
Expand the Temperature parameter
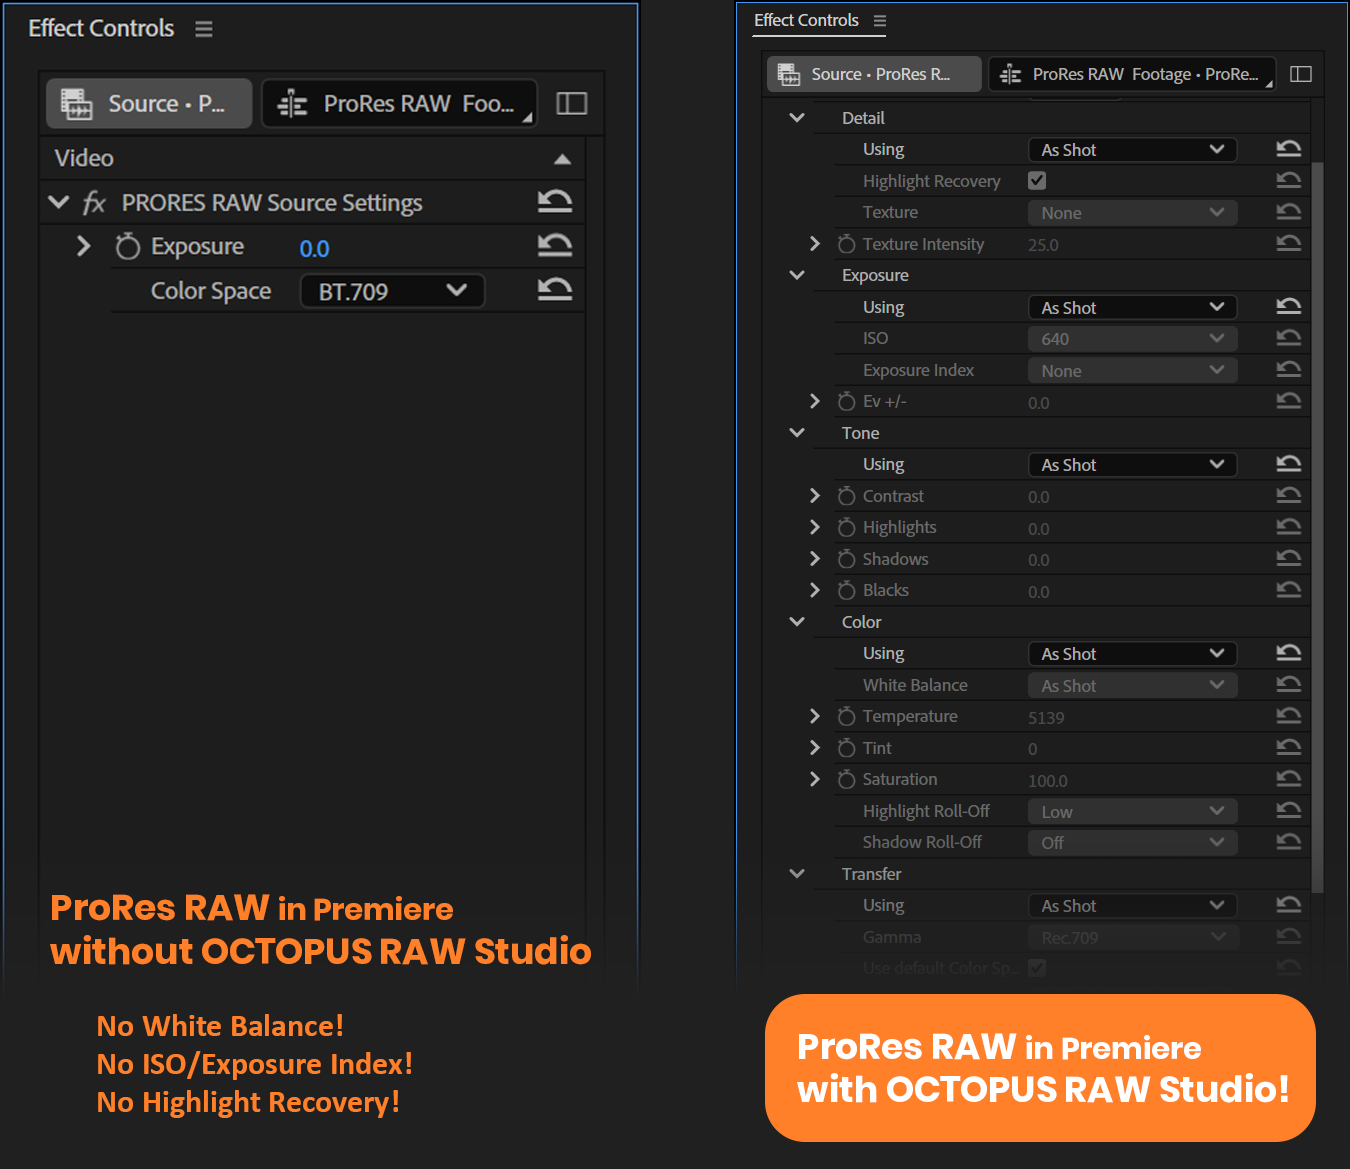point(815,716)
